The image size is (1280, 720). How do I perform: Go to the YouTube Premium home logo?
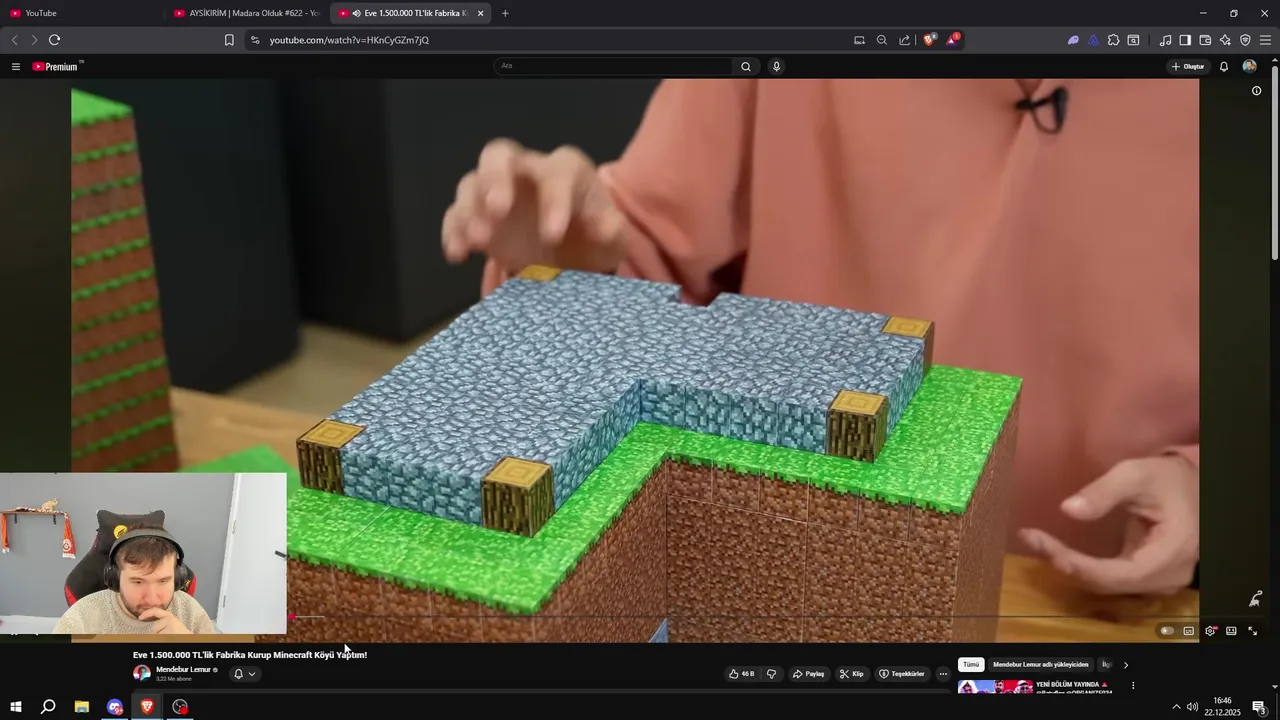(56, 67)
